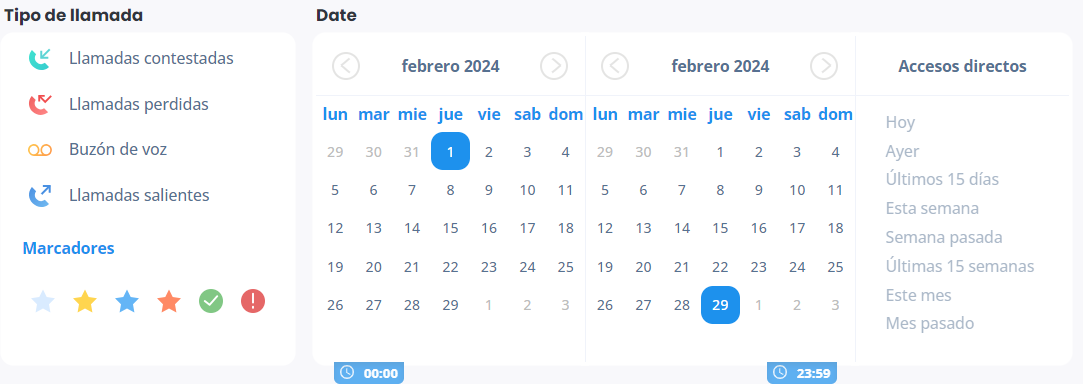Click the missed calls red phone icon
This screenshot has width=1083, height=384.
[x=39, y=104]
